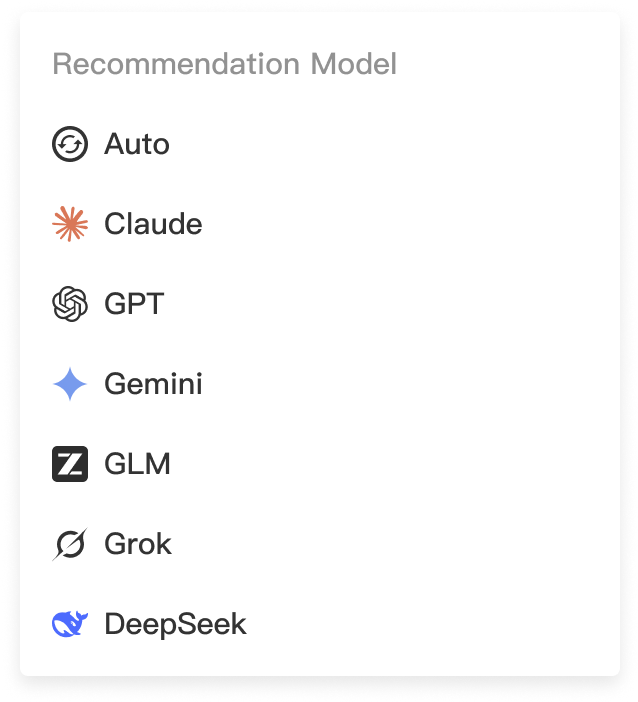Viewport: 638px width, 702px height.
Task: Pick the GPT text label
Action: point(134,304)
